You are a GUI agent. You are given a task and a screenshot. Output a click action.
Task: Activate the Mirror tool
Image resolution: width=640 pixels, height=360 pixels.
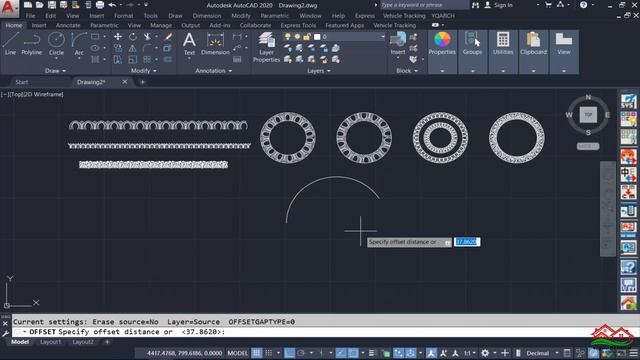[x=133, y=48]
